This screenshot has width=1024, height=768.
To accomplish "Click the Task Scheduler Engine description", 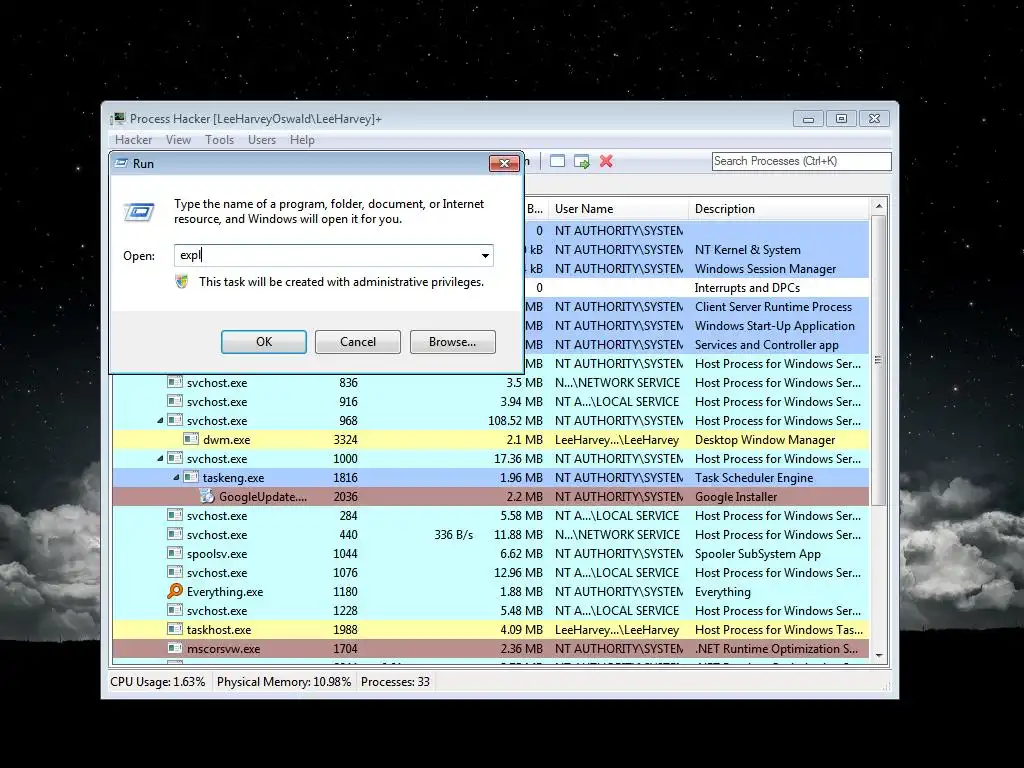I will pyautogui.click(x=754, y=478).
